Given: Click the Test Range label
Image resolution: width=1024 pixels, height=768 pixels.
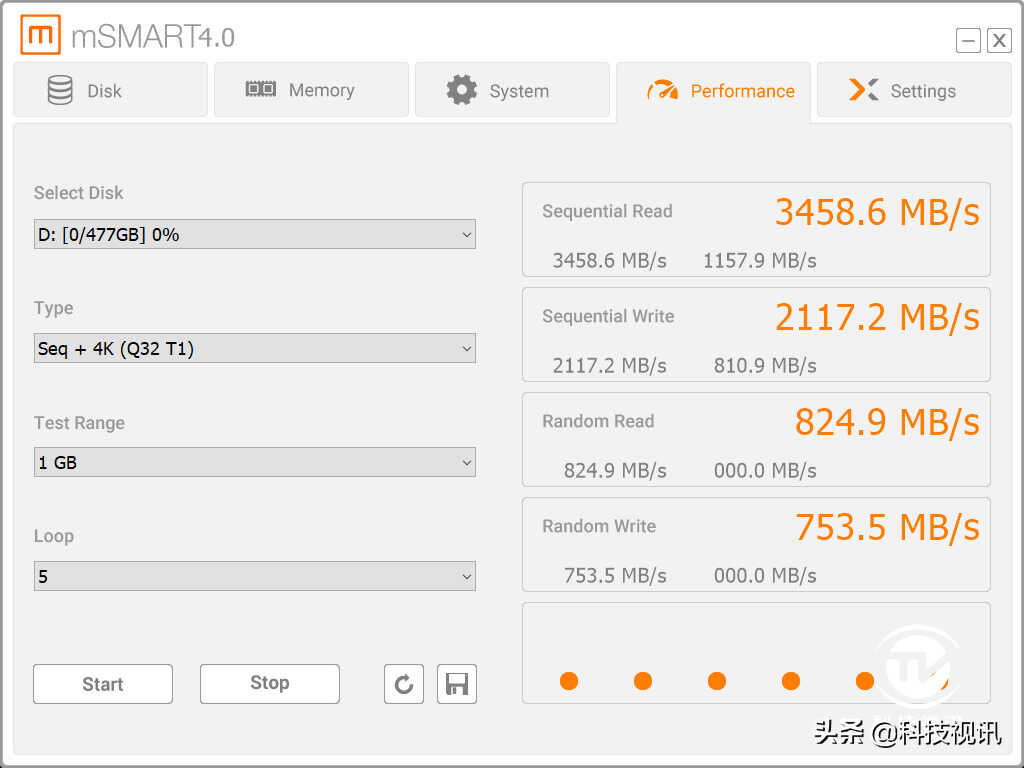Looking at the screenshot, I should (79, 423).
